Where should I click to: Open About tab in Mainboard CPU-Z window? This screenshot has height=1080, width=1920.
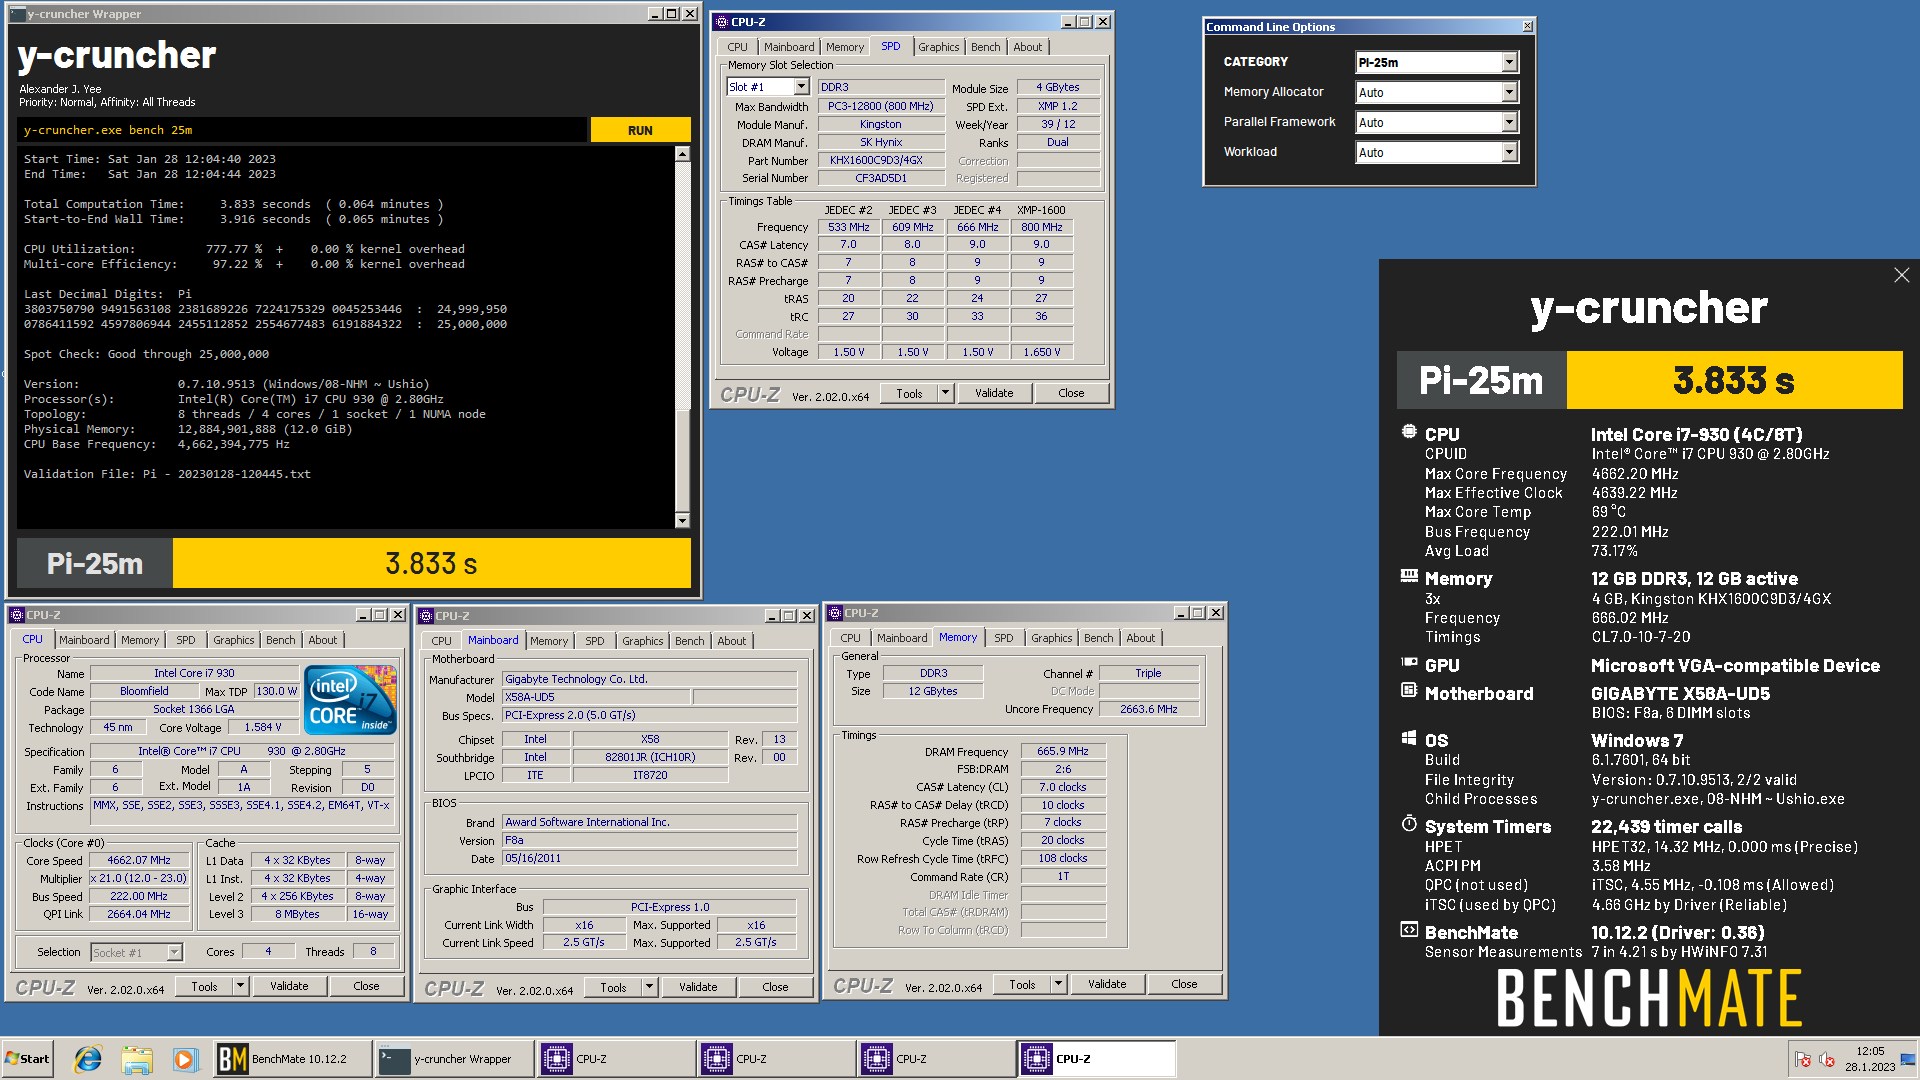731,641
